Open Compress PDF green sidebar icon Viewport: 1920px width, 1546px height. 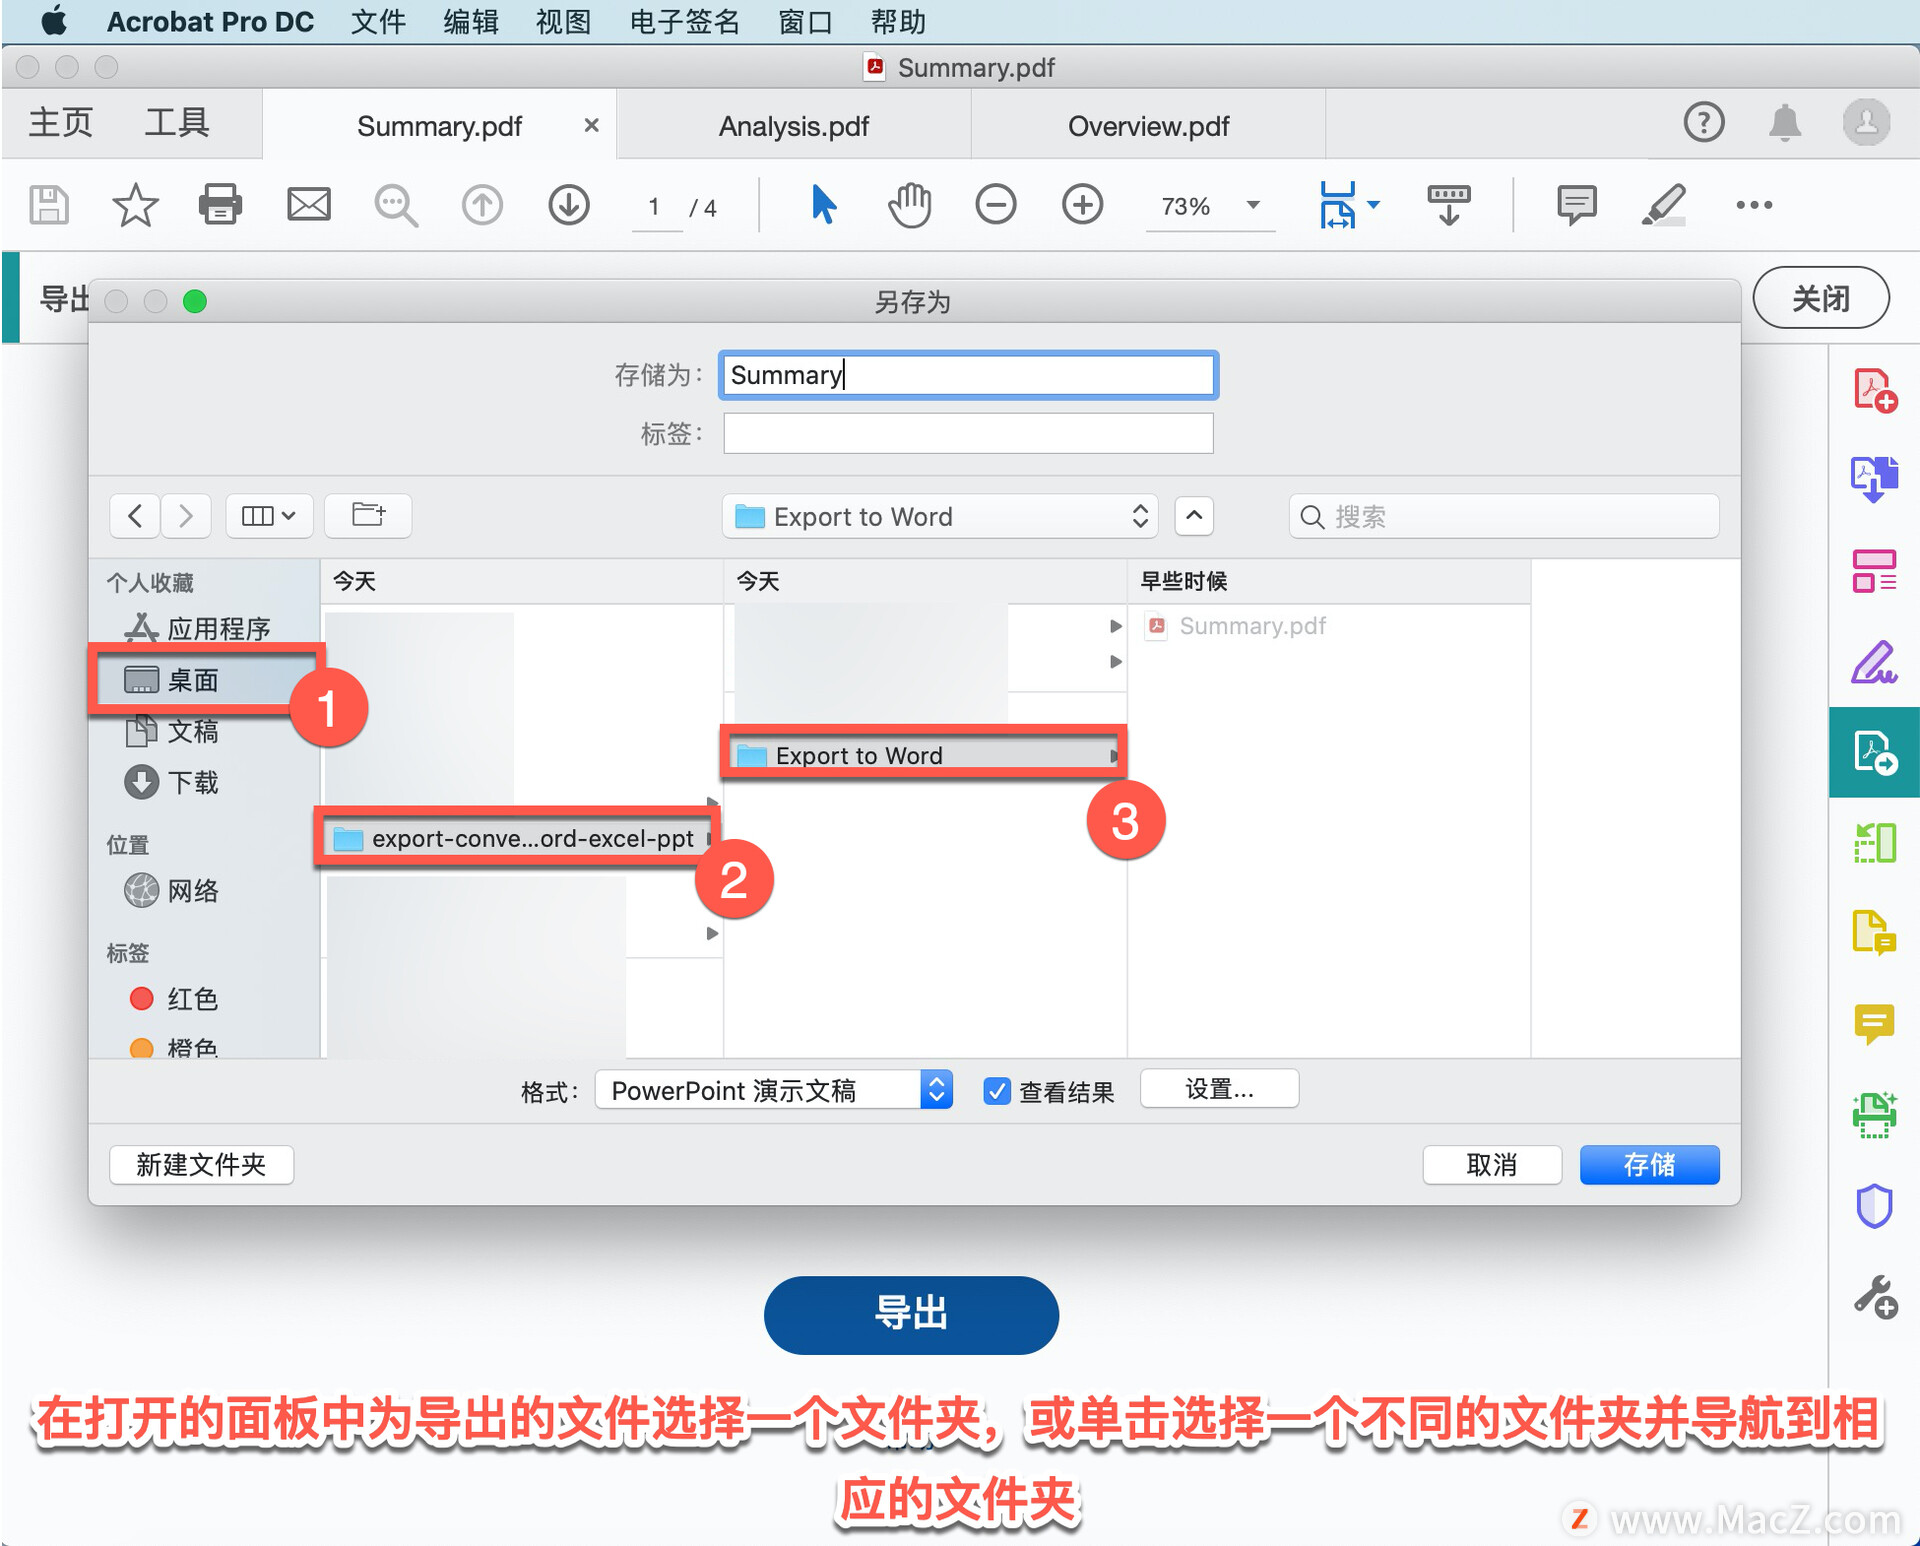coord(1874,843)
